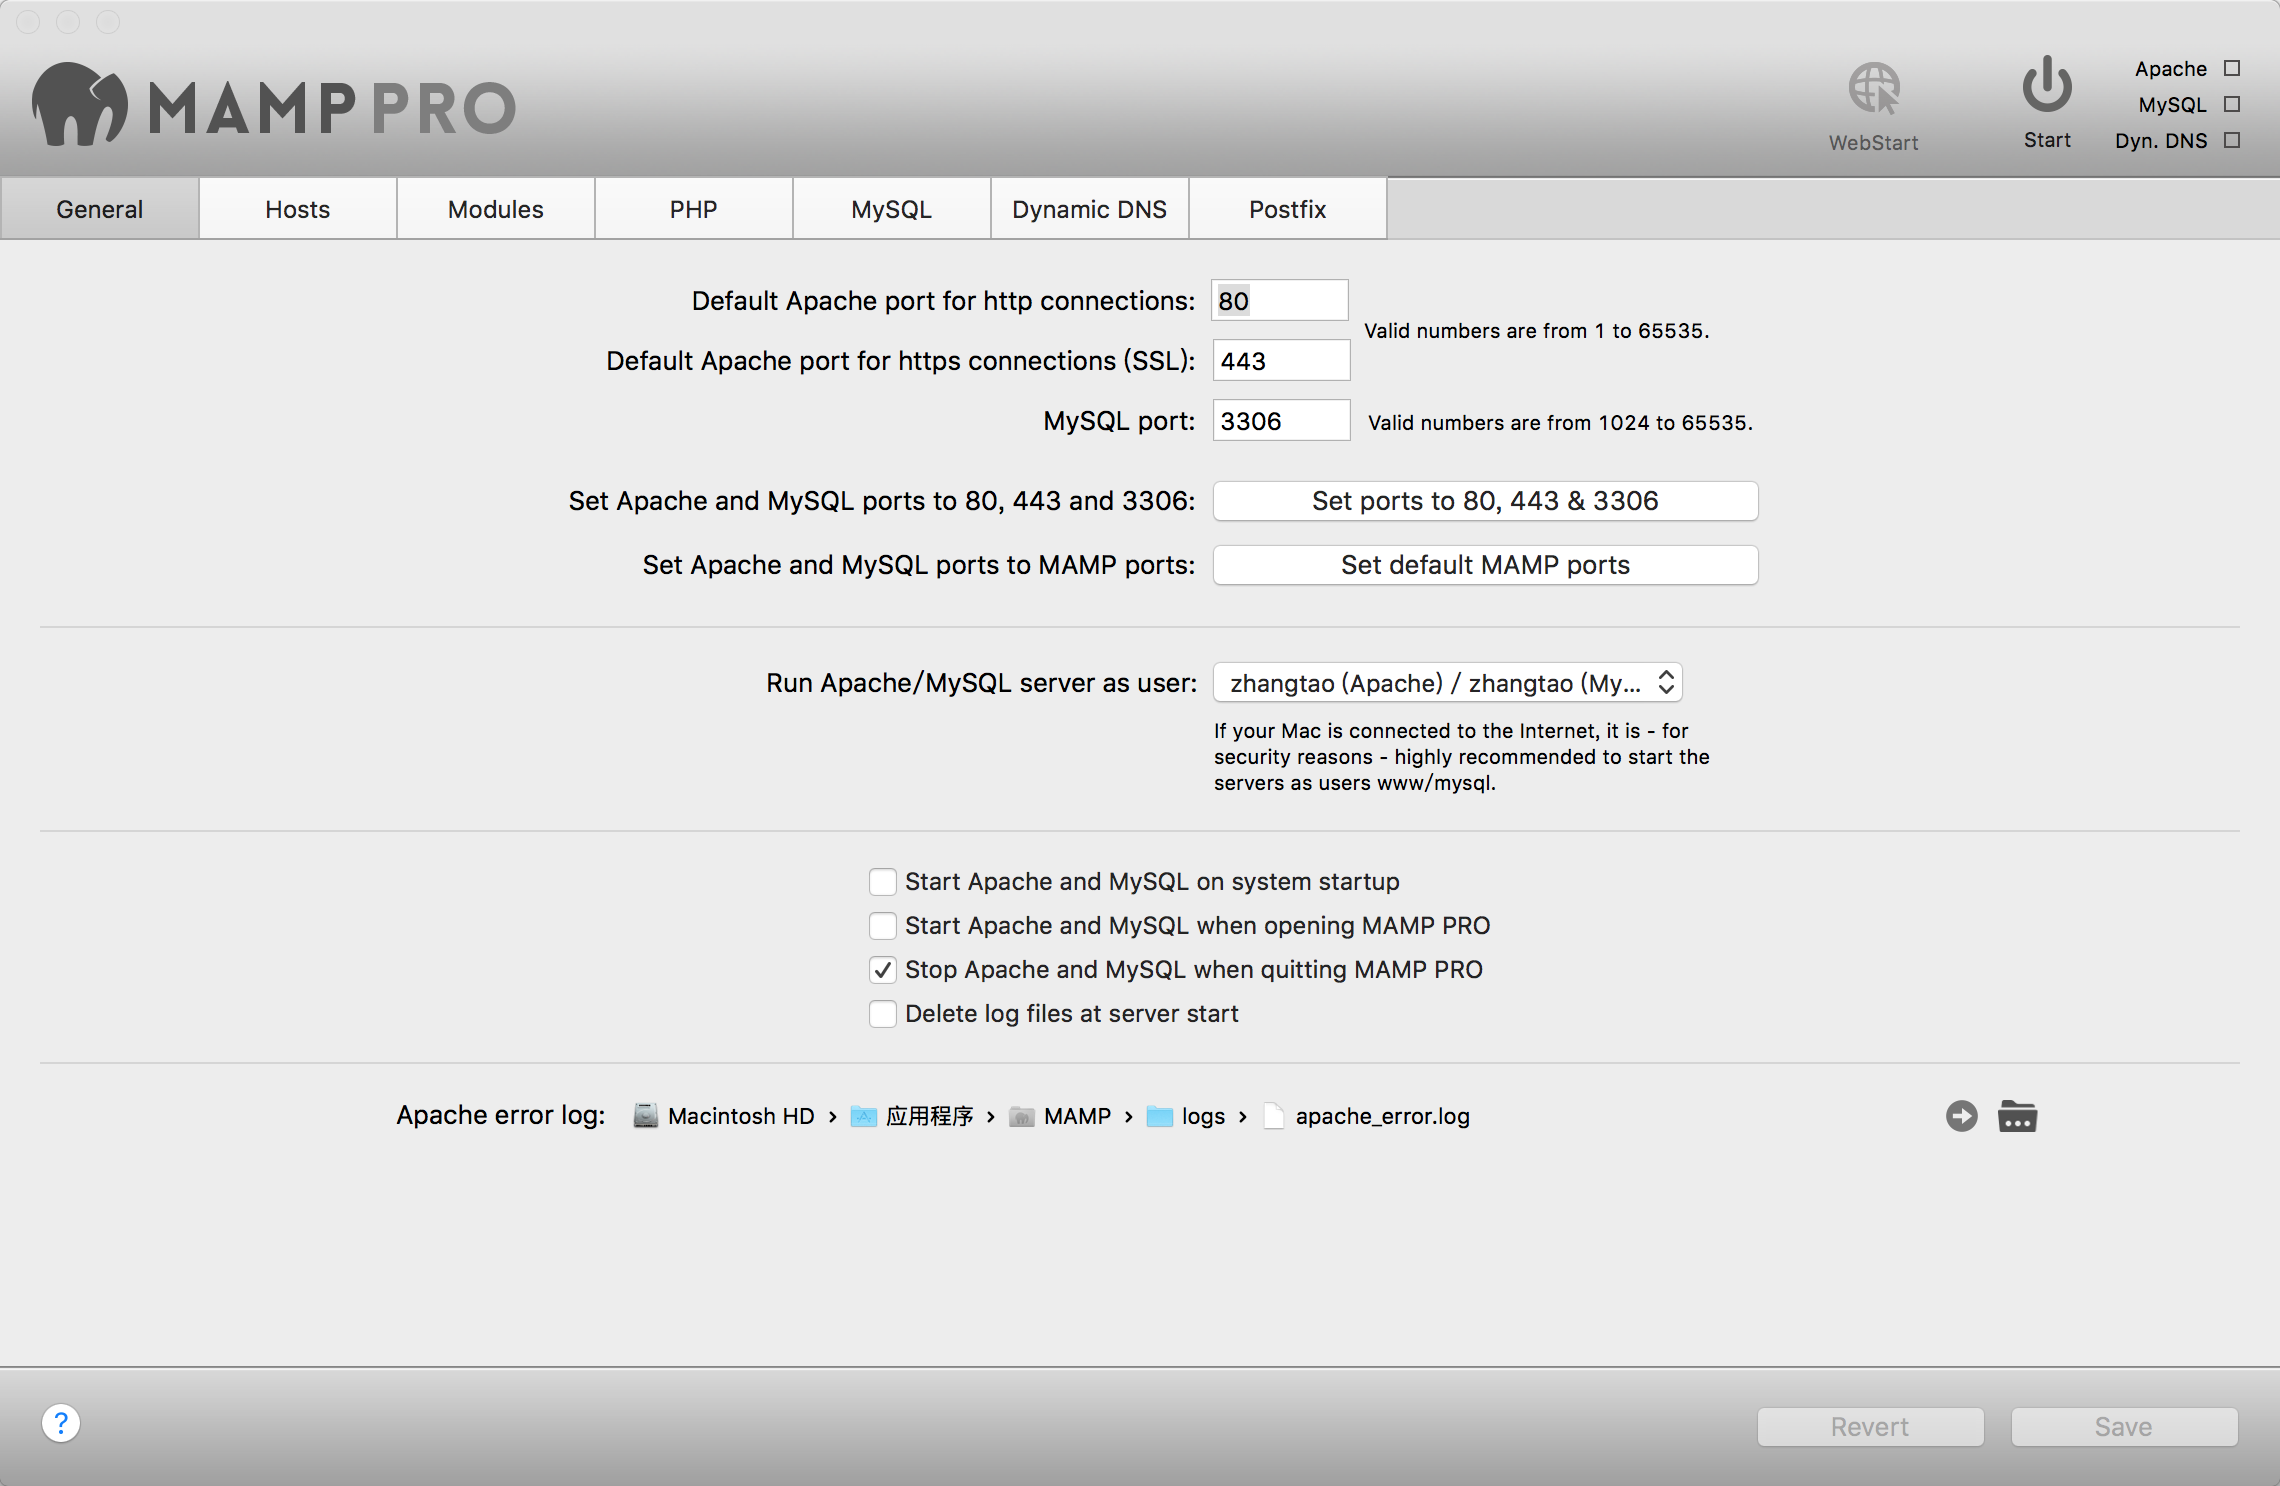Screen dimensions: 2280x1486
Task: Click the 'Run Apache/MySQL server as user:' label
Action: (981, 683)
